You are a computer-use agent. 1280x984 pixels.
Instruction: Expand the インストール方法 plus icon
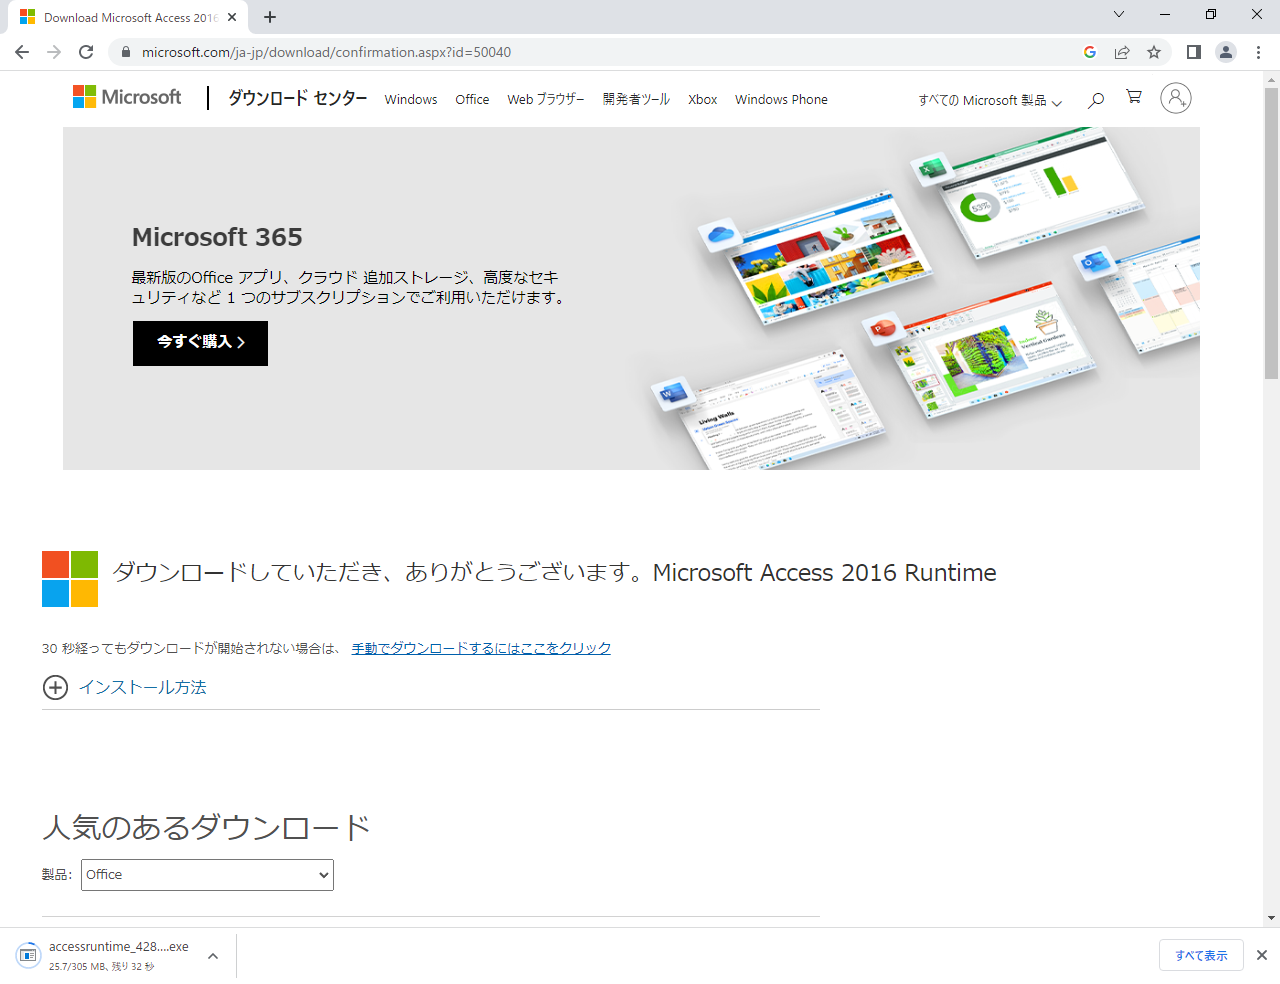coord(56,687)
